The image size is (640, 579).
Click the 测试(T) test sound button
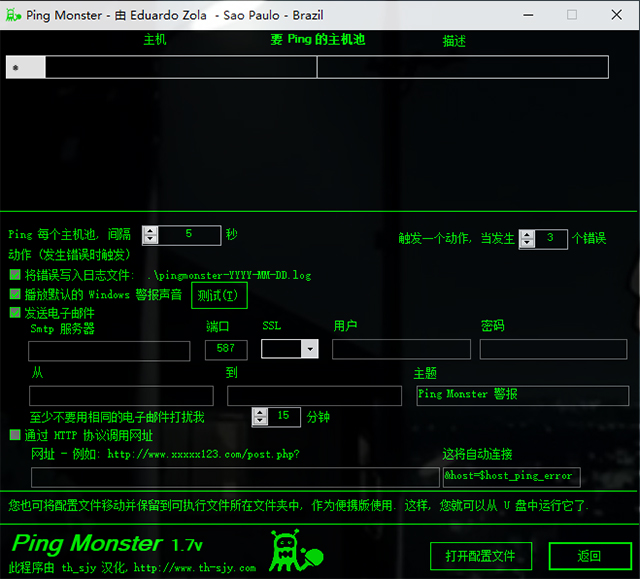click(218, 295)
